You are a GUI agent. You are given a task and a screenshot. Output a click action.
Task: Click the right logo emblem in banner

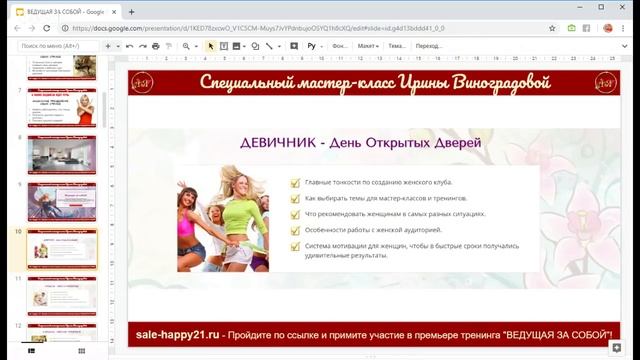tap(606, 83)
